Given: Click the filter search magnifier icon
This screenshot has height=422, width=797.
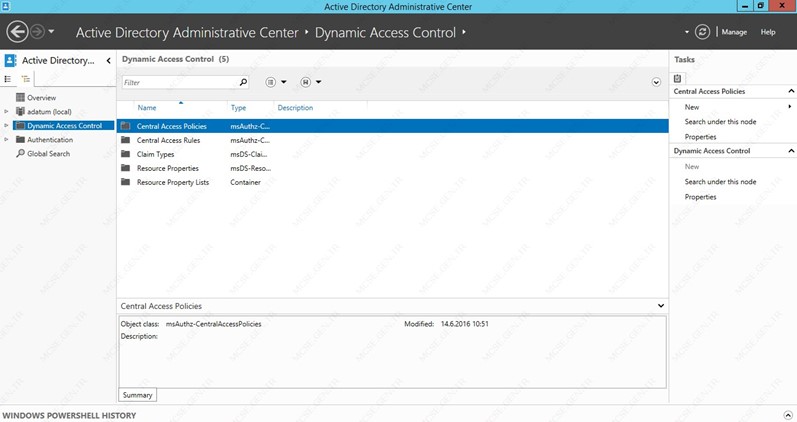Looking at the screenshot, I should coord(243,82).
